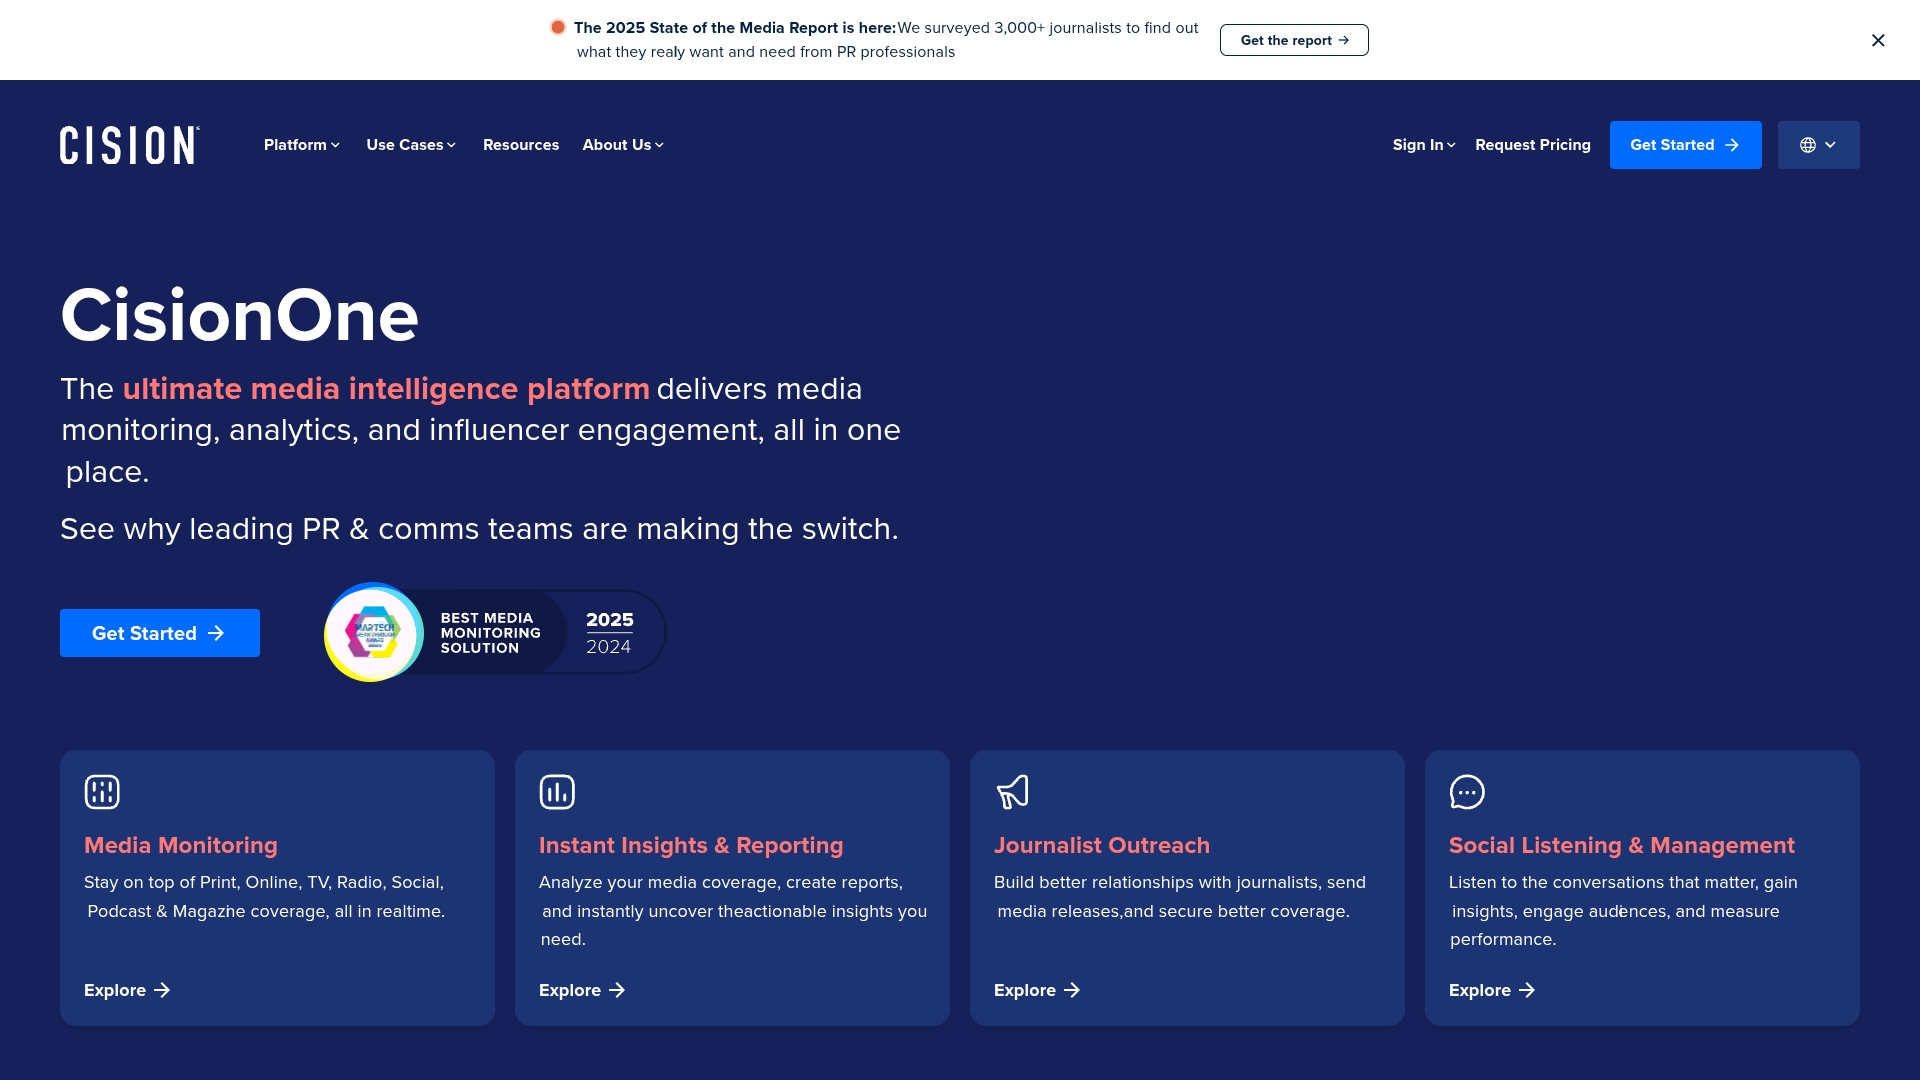Click Get Started in the navigation bar
This screenshot has width=1920, height=1080.
(x=1686, y=145)
